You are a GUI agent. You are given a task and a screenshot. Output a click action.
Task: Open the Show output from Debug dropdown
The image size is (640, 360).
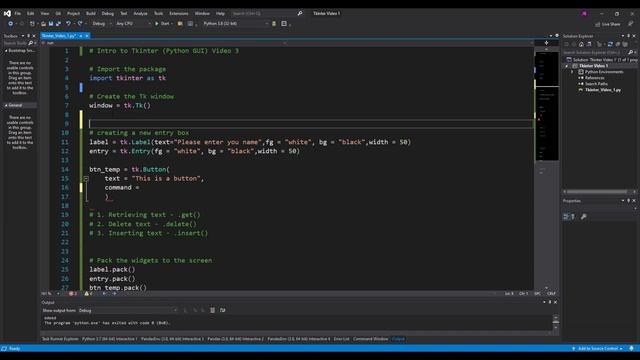(128, 311)
